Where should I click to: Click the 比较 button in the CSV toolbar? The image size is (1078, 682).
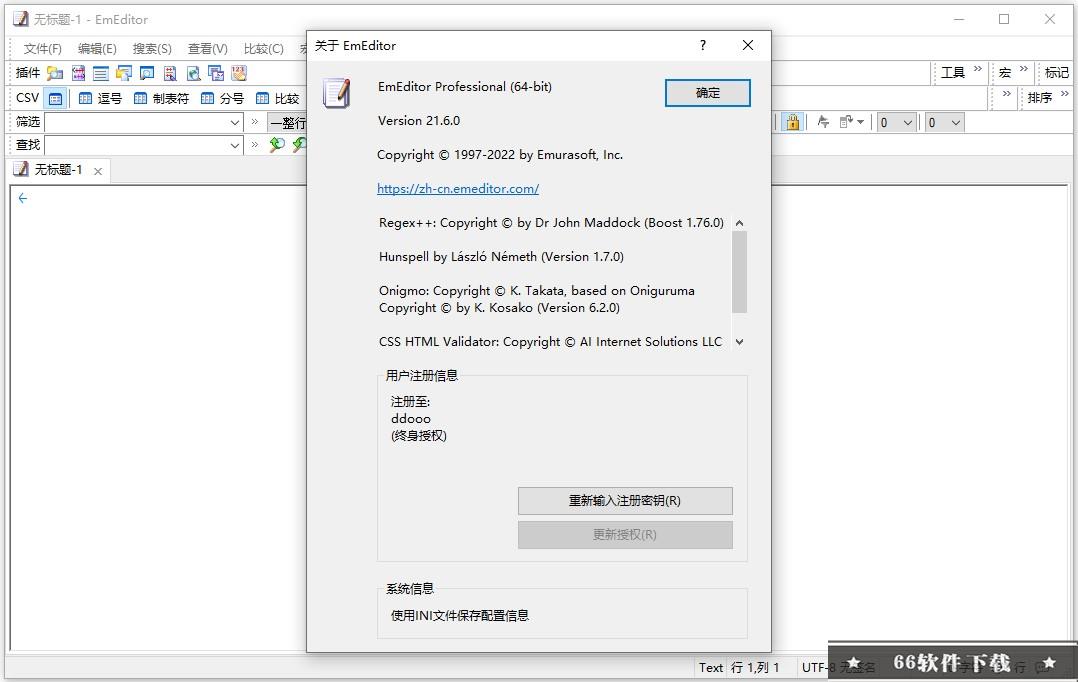(x=277, y=98)
